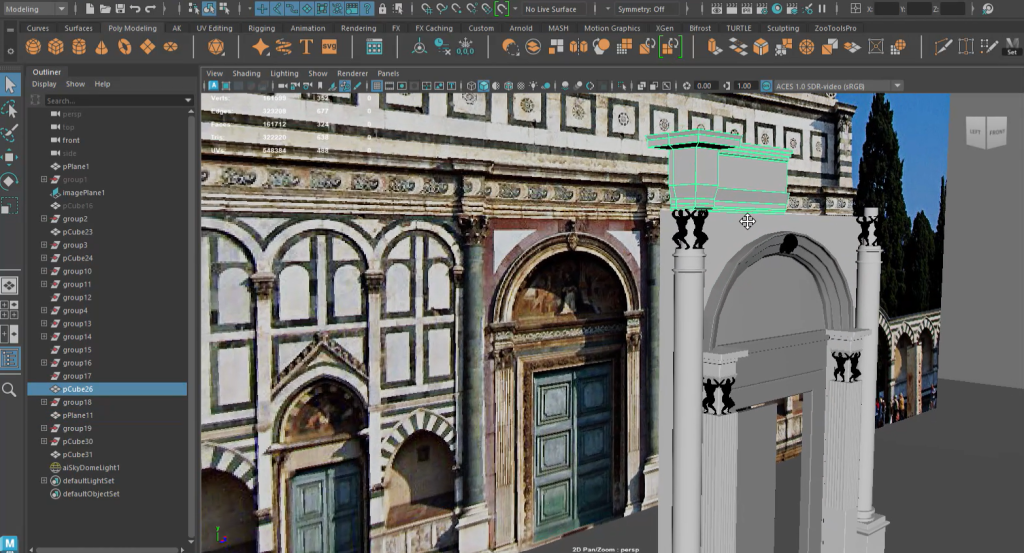Create a polygon torus from the shelf
This screenshot has width=1024, height=553.
[125, 47]
